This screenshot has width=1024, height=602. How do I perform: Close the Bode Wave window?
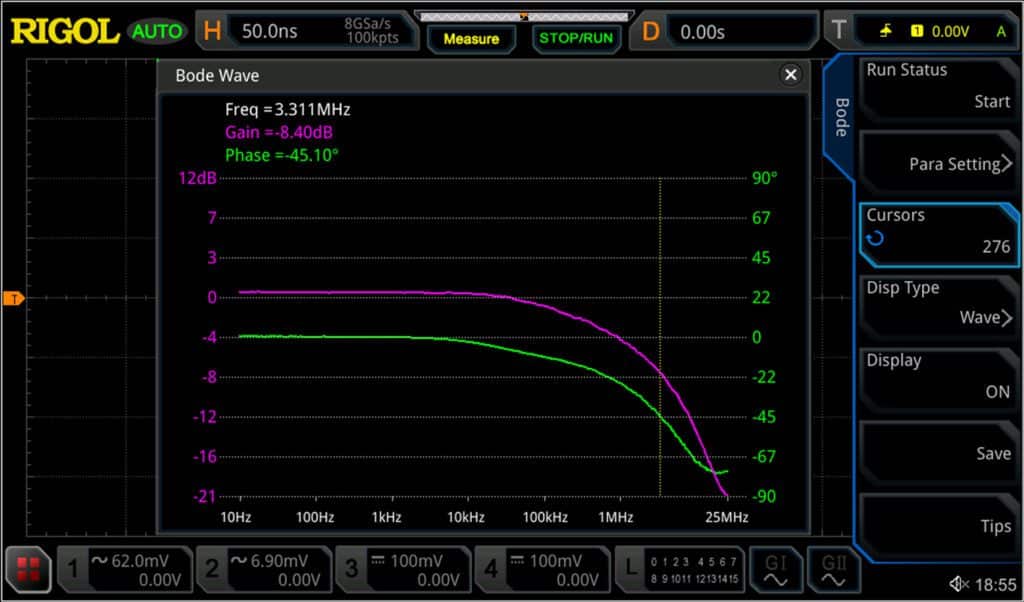[x=791, y=75]
